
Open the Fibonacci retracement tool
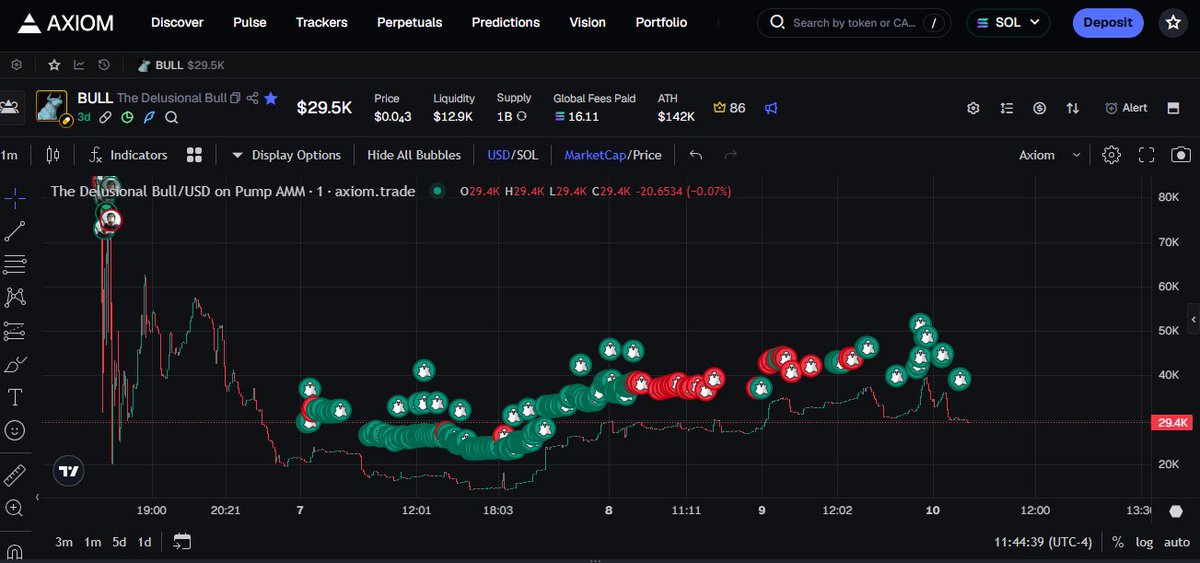15,264
